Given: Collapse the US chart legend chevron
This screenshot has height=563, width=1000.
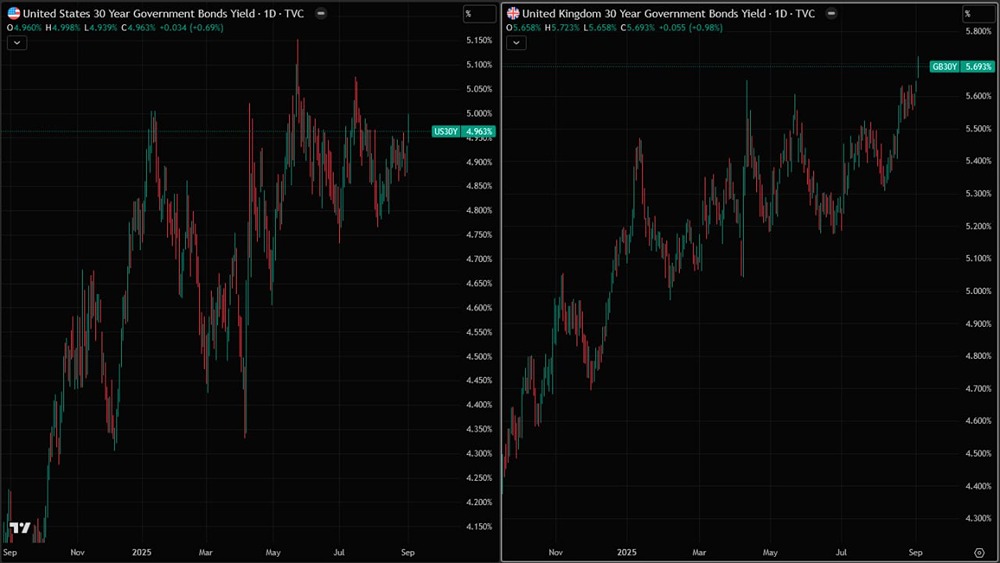Looking at the screenshot, I should coord(17,43).
